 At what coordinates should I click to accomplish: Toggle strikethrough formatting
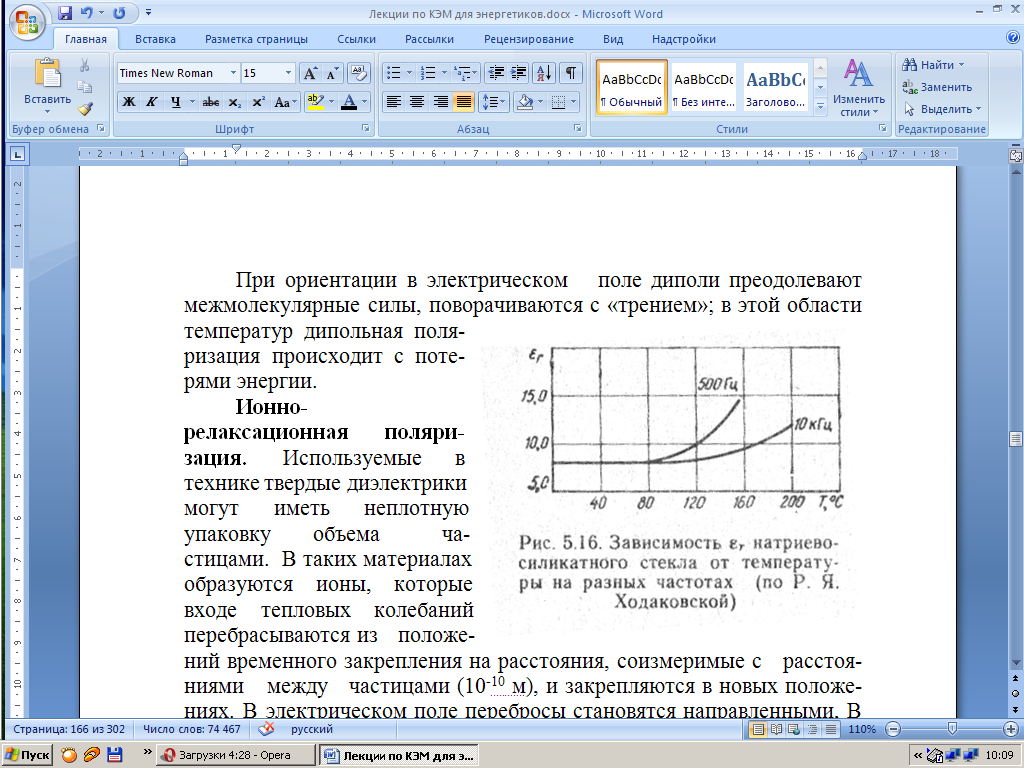pyautogui.click(x=210, y=102)
